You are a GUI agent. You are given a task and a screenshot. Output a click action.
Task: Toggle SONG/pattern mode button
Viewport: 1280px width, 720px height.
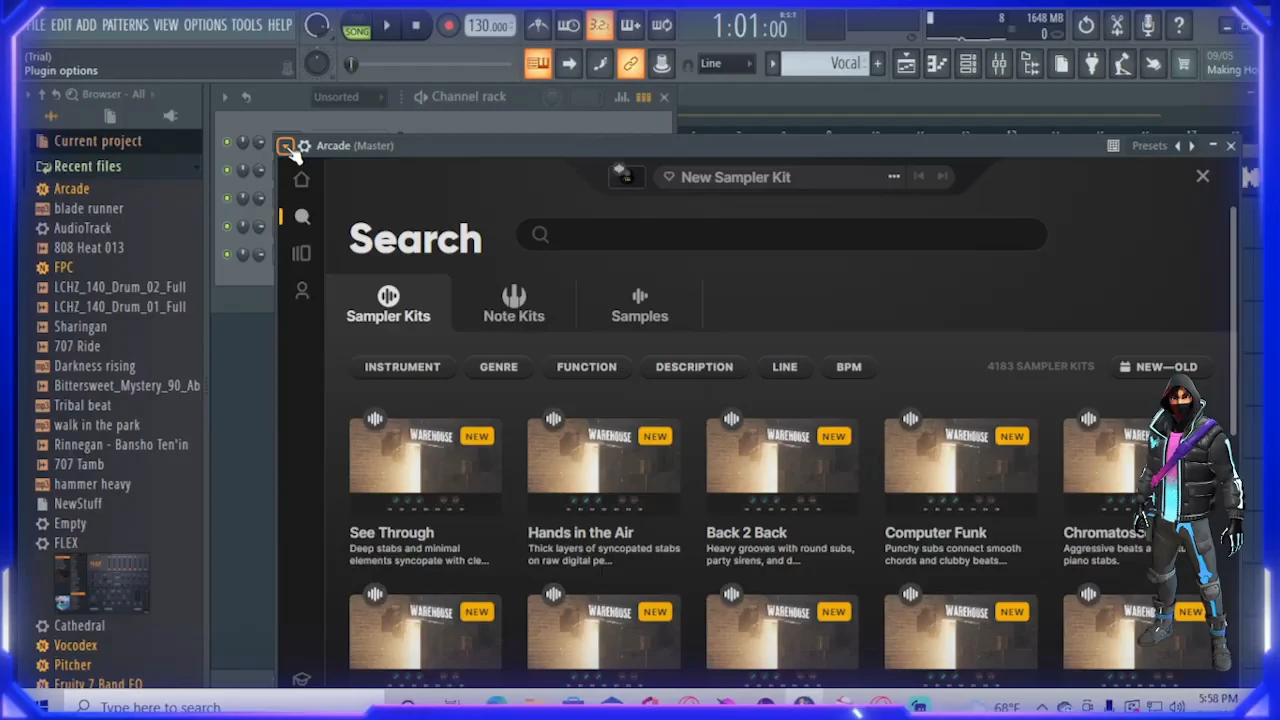357,26
